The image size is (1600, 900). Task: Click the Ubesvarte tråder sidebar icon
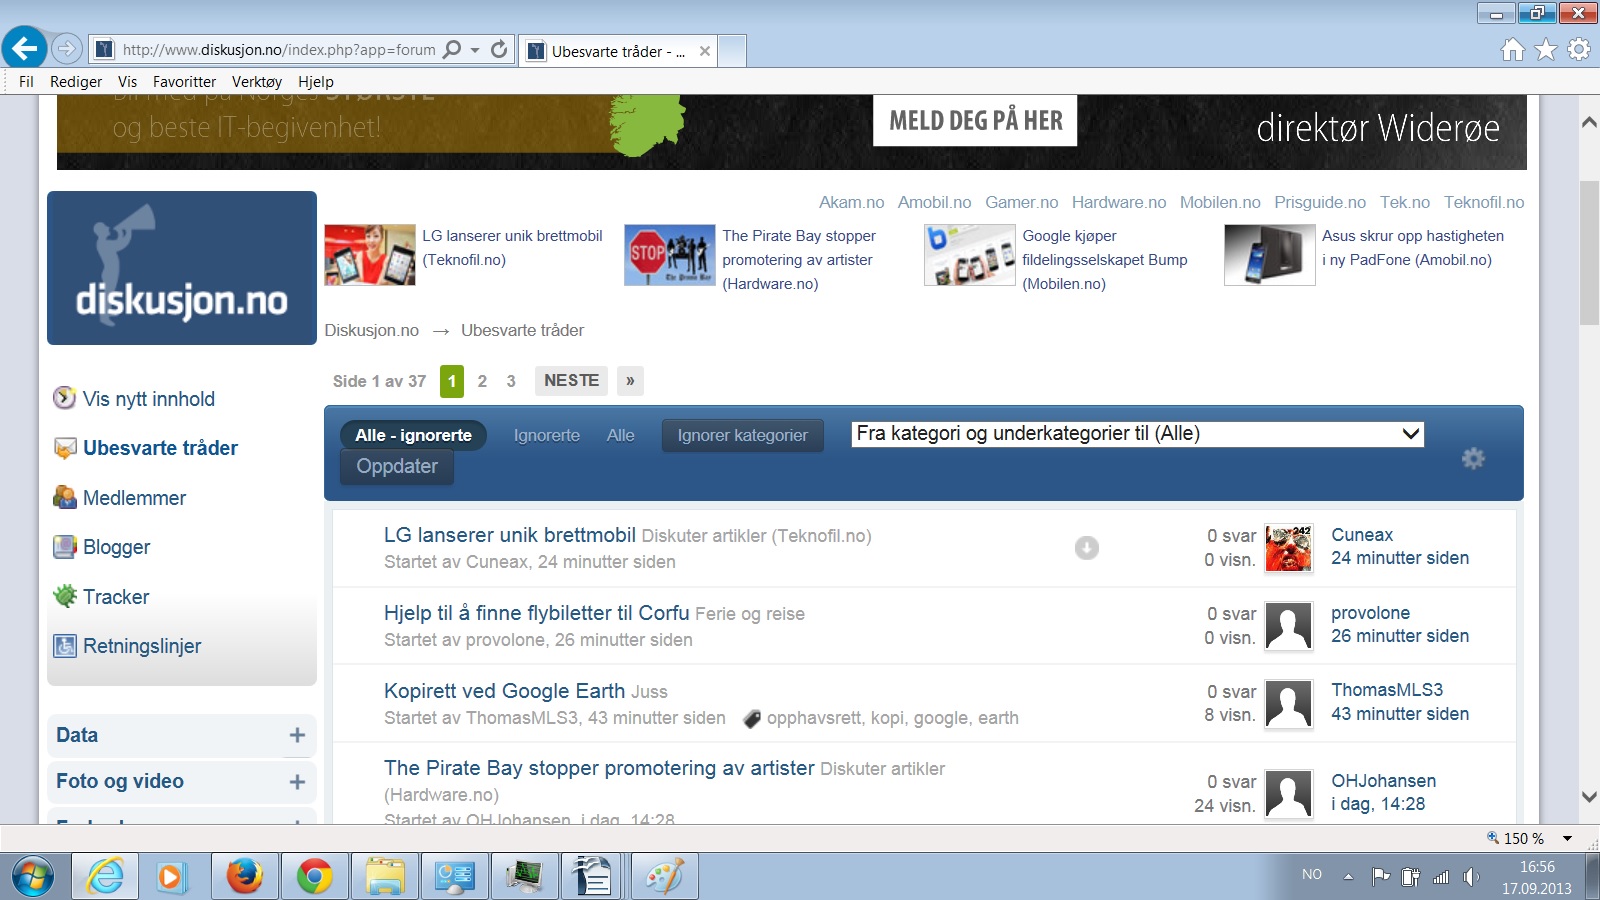[x=65, y=448]
